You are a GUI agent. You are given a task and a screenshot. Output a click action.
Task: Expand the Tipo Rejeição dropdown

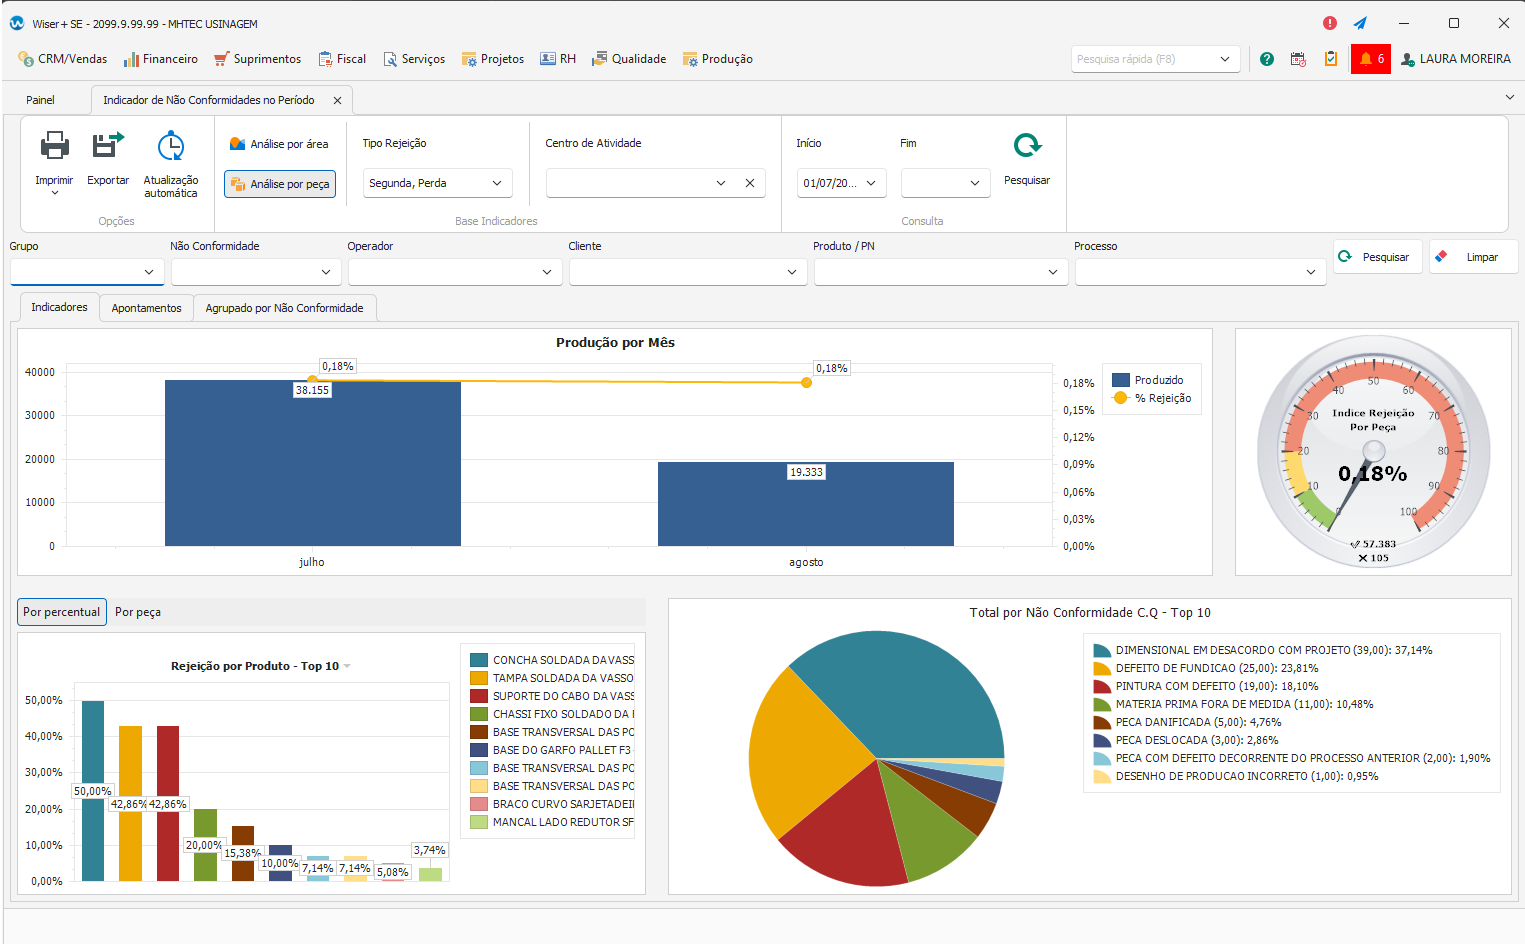click(497, 183)
